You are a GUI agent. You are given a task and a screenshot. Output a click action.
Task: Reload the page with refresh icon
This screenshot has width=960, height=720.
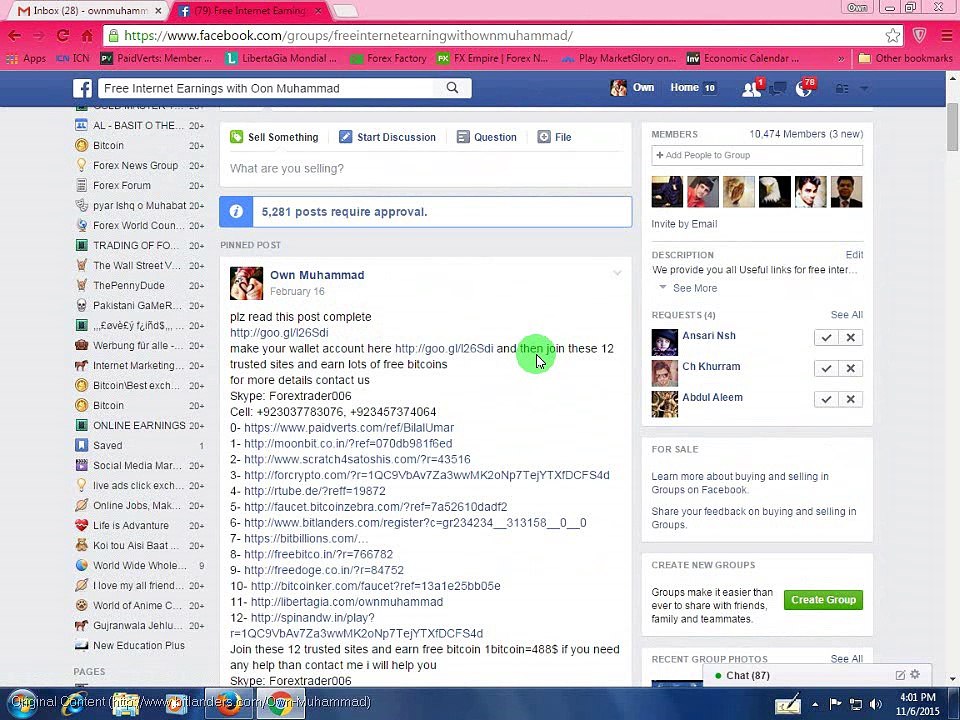click(62, 36)
